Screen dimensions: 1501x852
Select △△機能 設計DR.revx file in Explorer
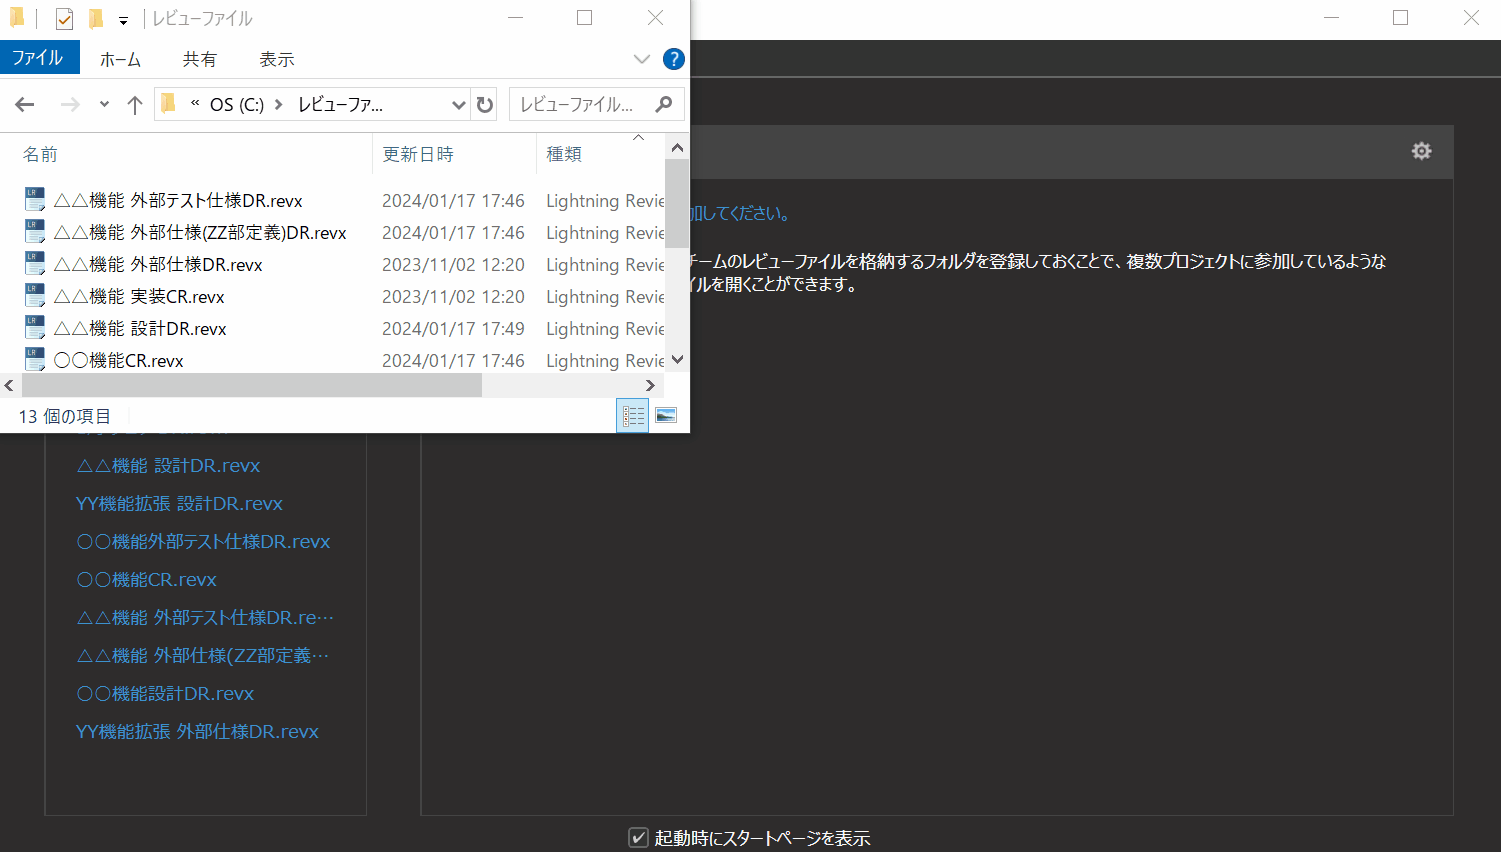pyautogui.click(x=140, y=329)
